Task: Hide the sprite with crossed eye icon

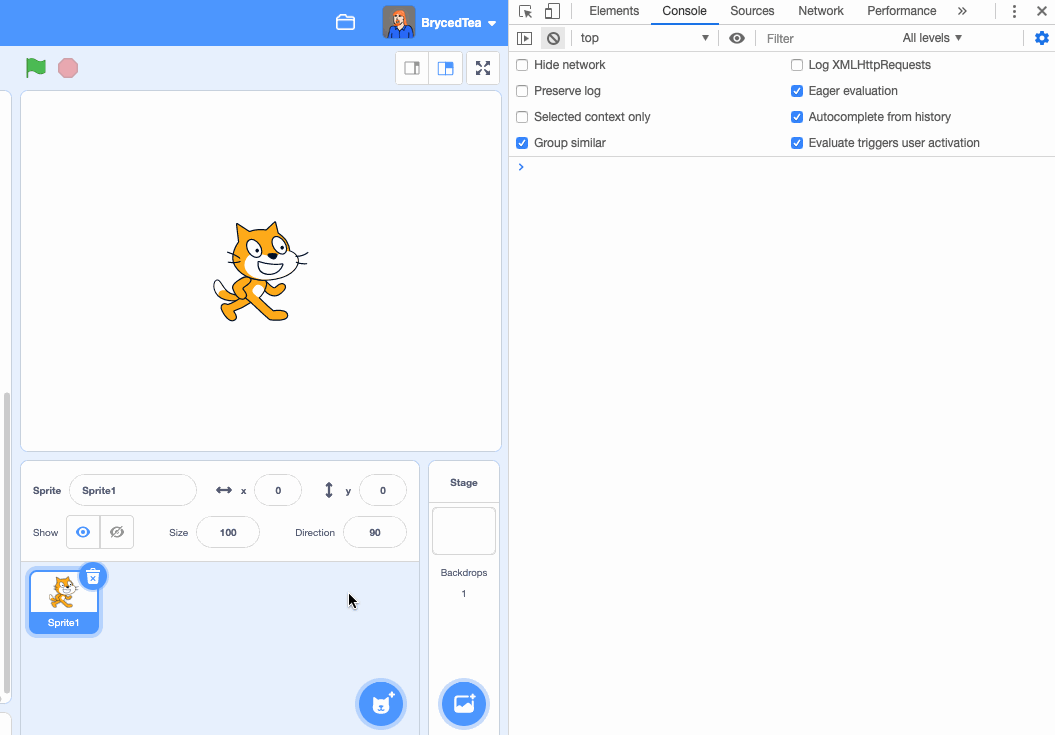Action: [x=116, y=532]
